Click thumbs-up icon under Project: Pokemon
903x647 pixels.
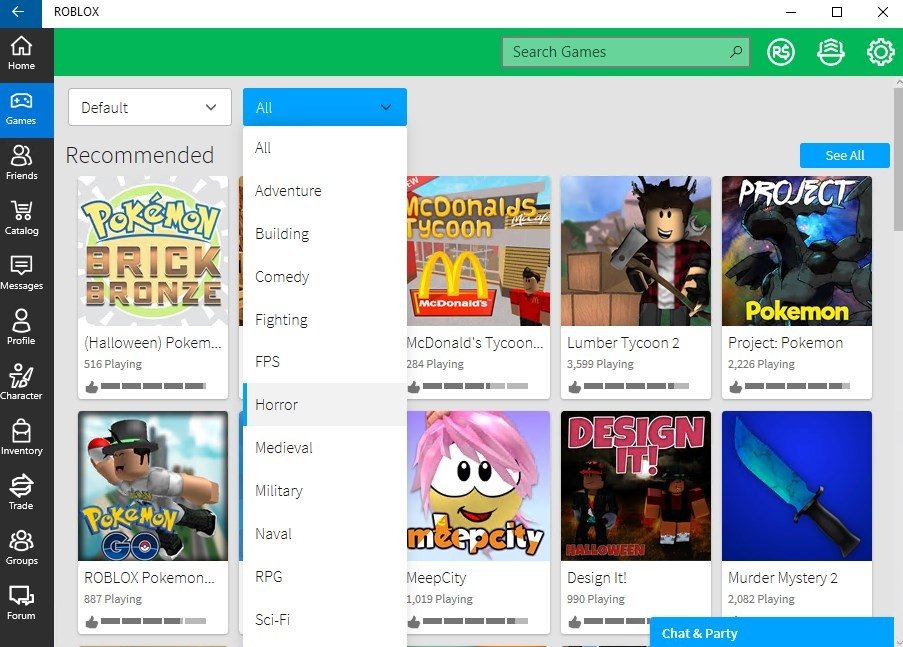[735, 387]
